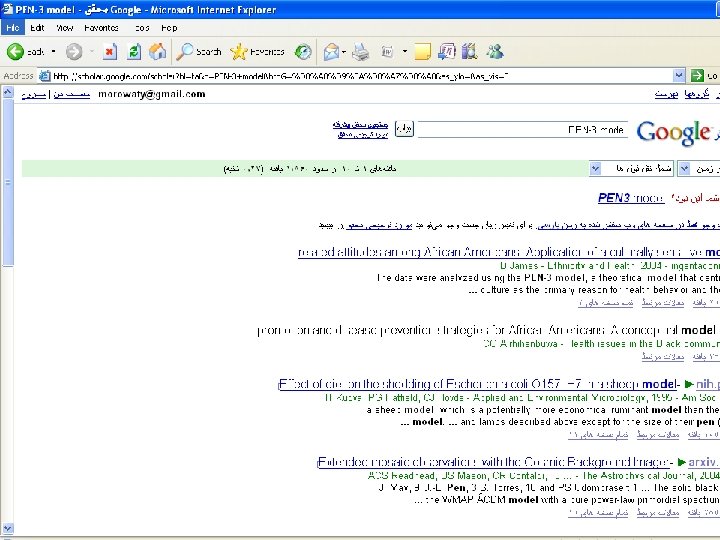Click the green Go arrow button
This screenshot has width=720, height=540.
click(x=697, y=76)
